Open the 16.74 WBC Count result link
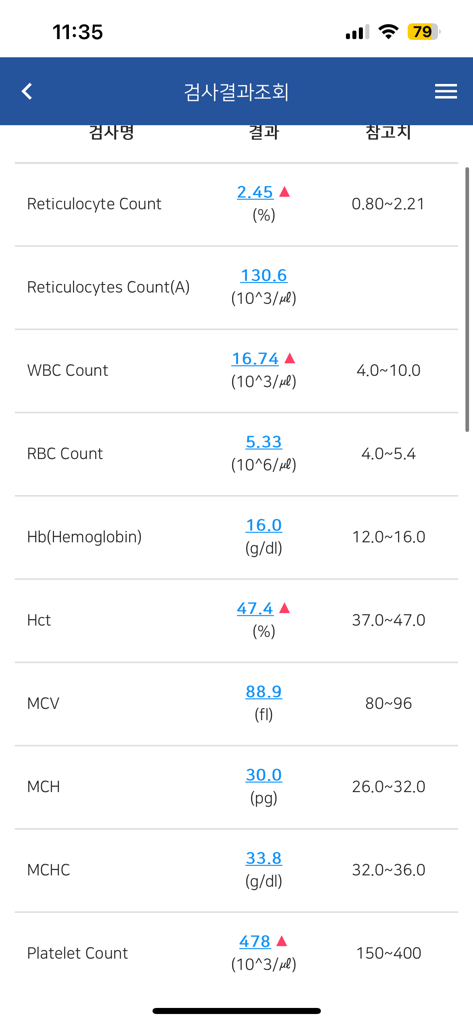 (x=255, y=359)
